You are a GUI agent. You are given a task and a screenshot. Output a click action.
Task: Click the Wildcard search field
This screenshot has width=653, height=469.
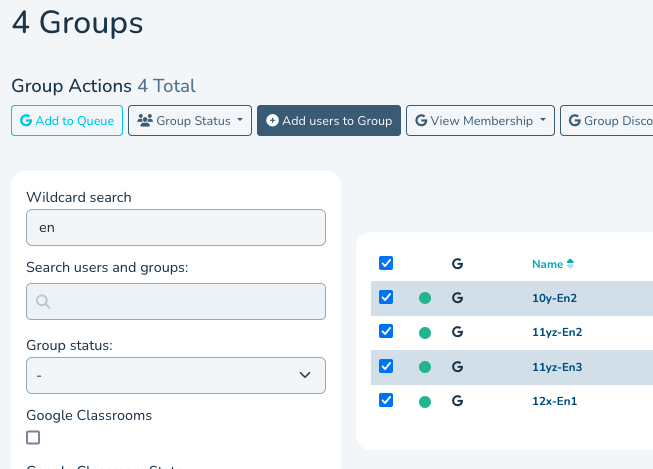[x=176, y=227]
